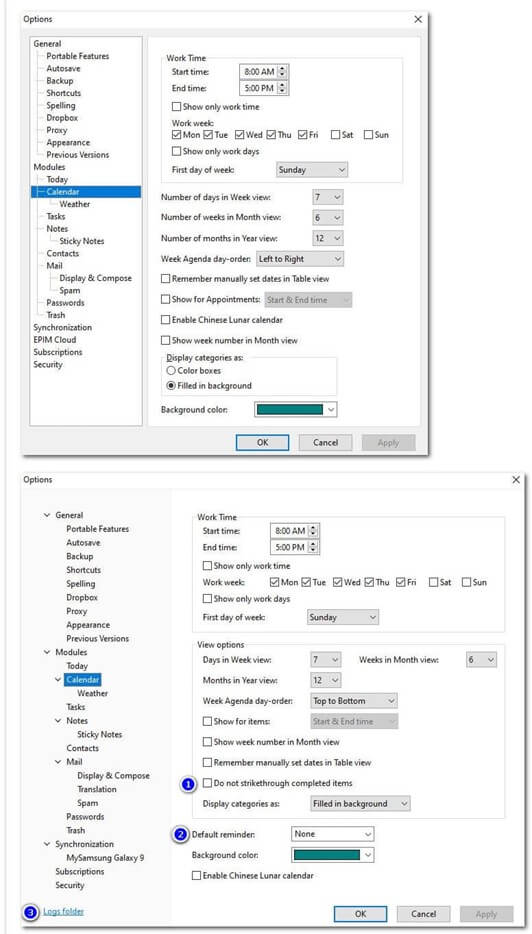Image resolution: width=532 pixels, height=934 pixels.
Task: Click Cancel in the upper Options dialog
Action: point(325,443)
